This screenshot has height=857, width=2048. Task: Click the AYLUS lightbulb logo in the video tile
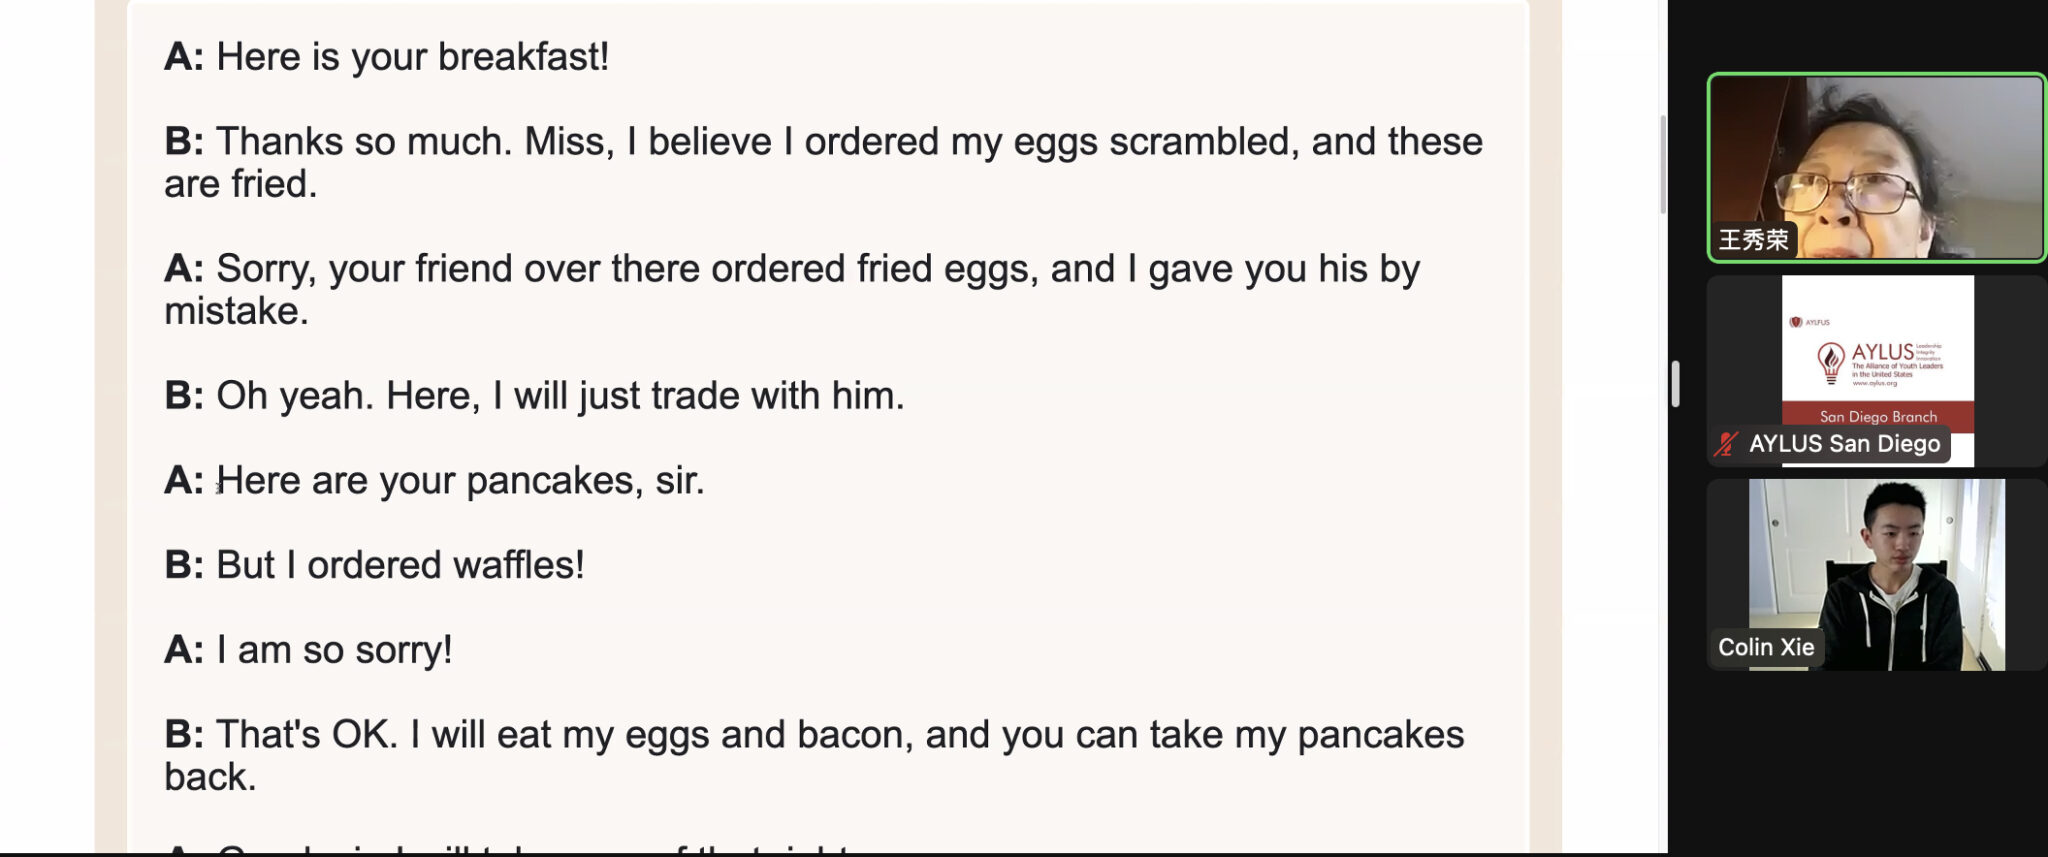(1830, 363)
